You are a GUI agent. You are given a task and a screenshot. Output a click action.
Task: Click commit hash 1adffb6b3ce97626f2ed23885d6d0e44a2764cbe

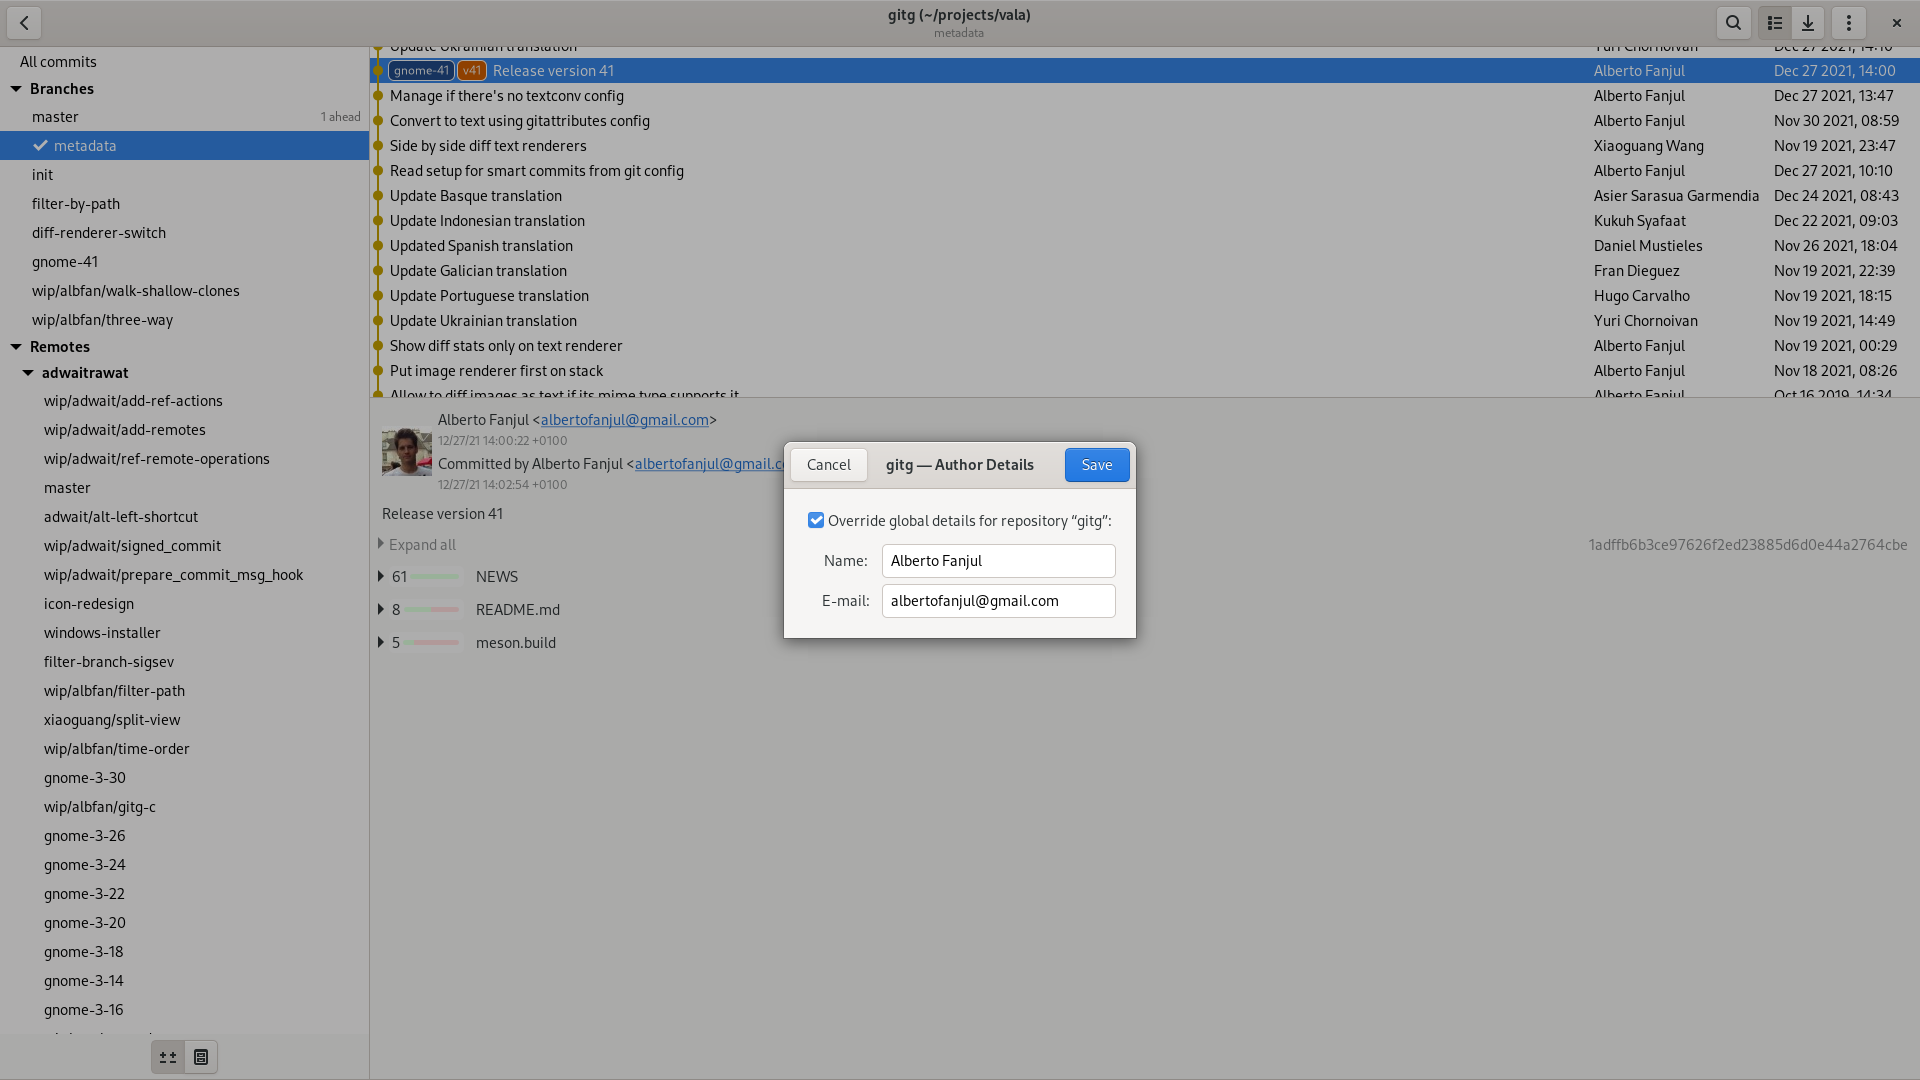click(1748, 545)
